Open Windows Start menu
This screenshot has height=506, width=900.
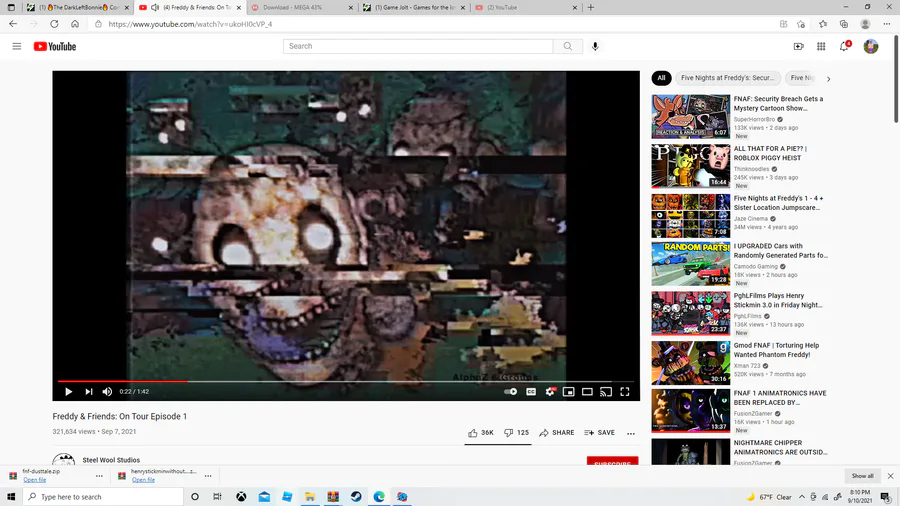11,496
